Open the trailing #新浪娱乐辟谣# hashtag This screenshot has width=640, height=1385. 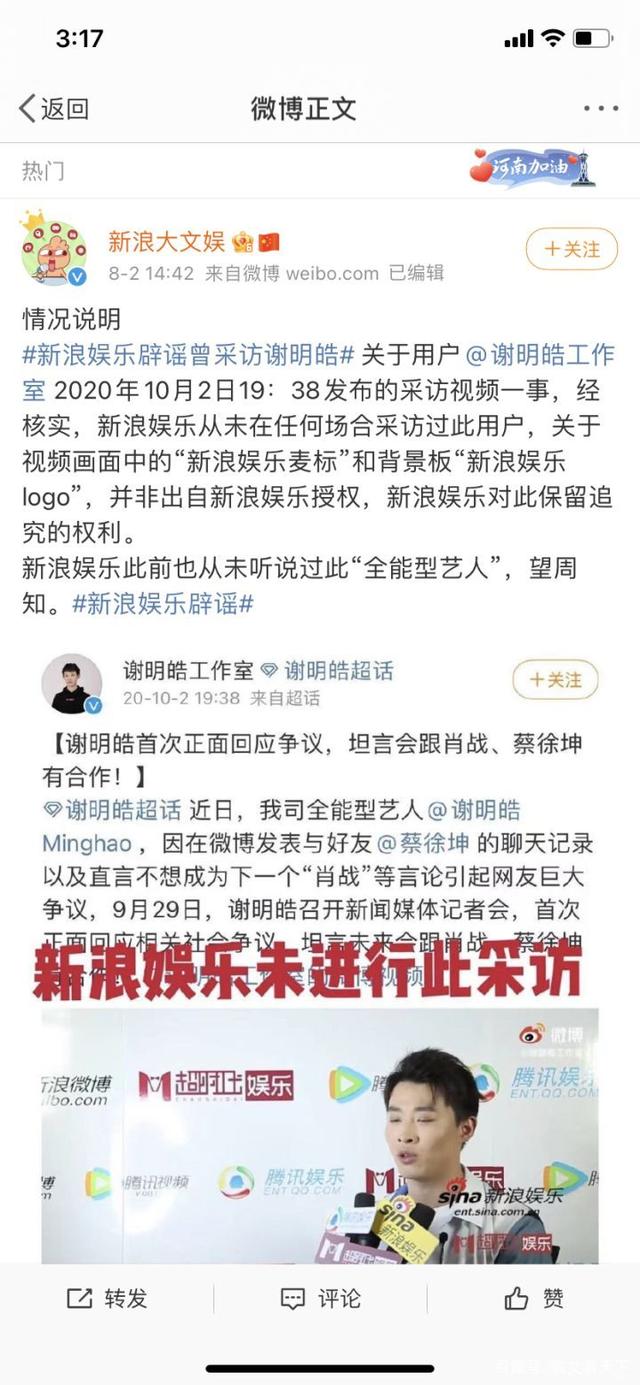[163, 604]
